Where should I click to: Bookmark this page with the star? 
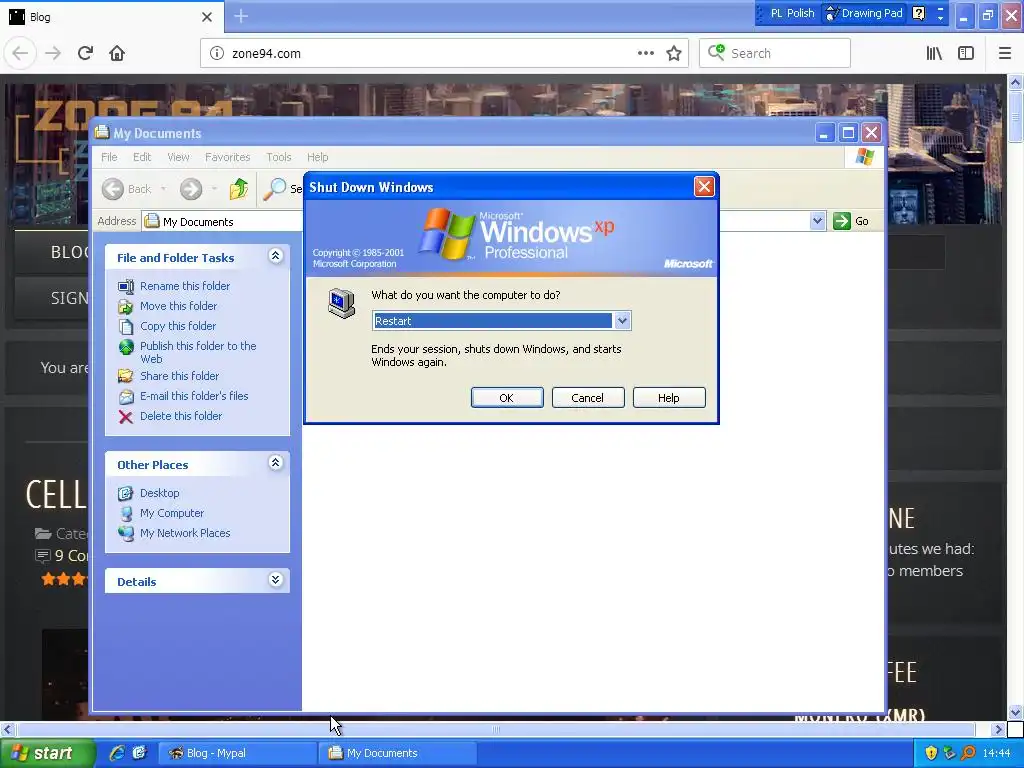pyautogui.click(x=674, y=53)
